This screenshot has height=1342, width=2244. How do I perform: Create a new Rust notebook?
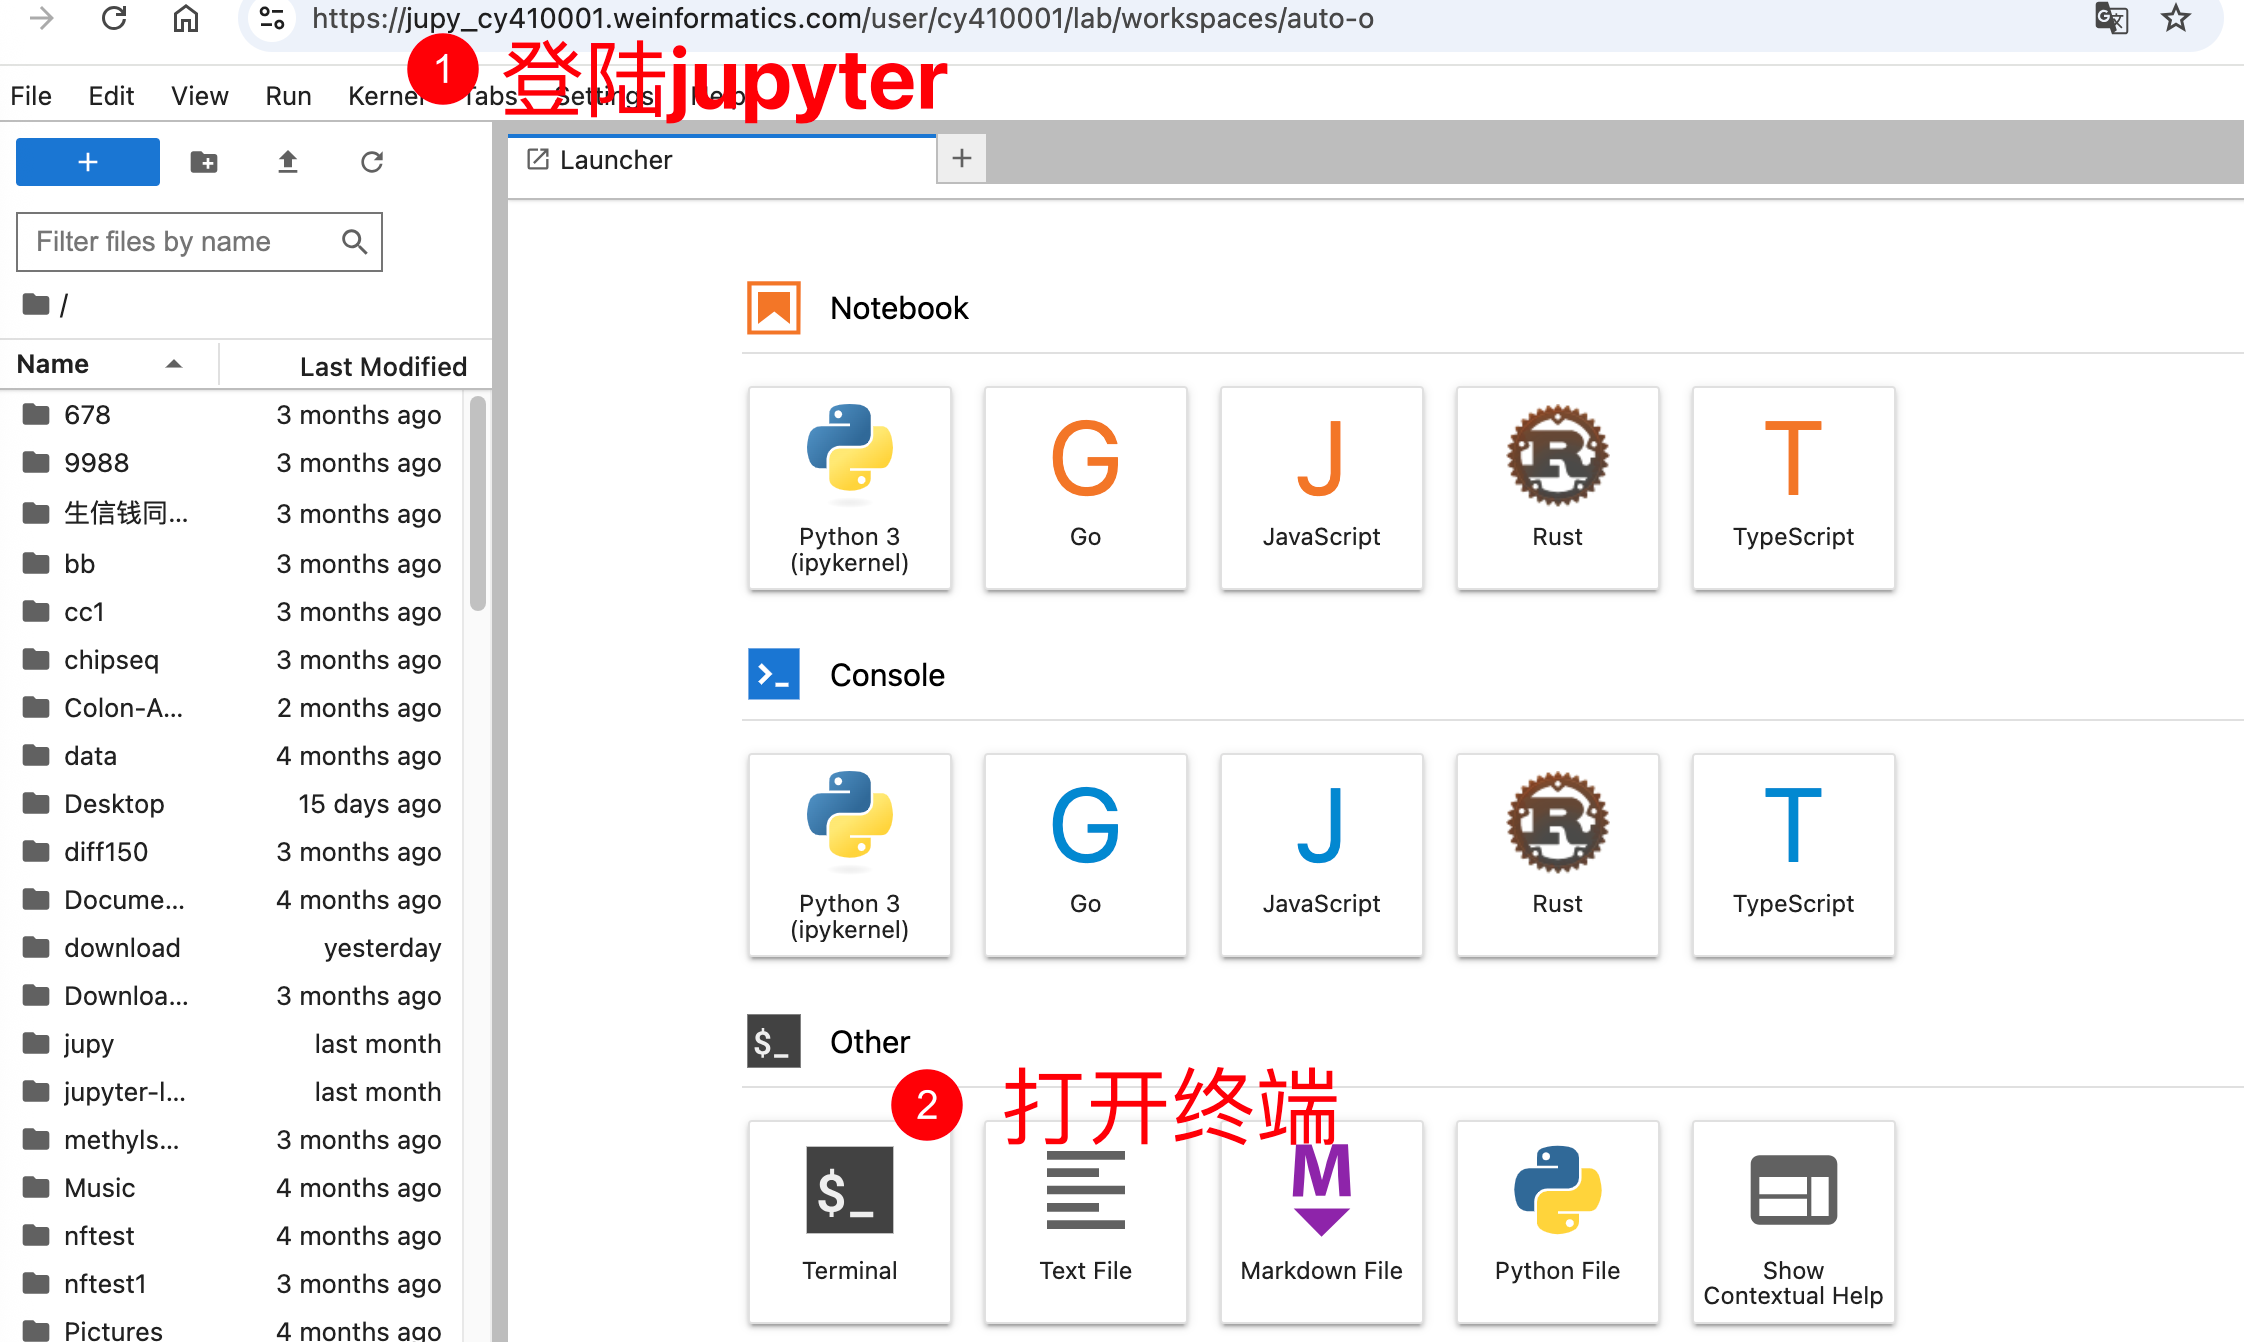pos(1557,488)
